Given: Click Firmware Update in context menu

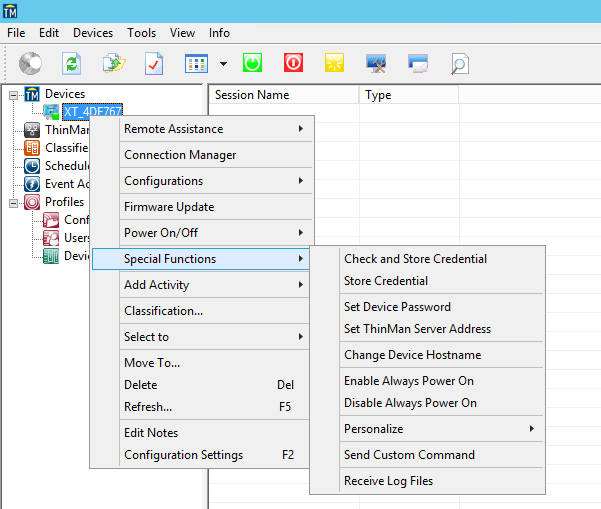Looking at the screenshot, I should [x=169, y=207].
